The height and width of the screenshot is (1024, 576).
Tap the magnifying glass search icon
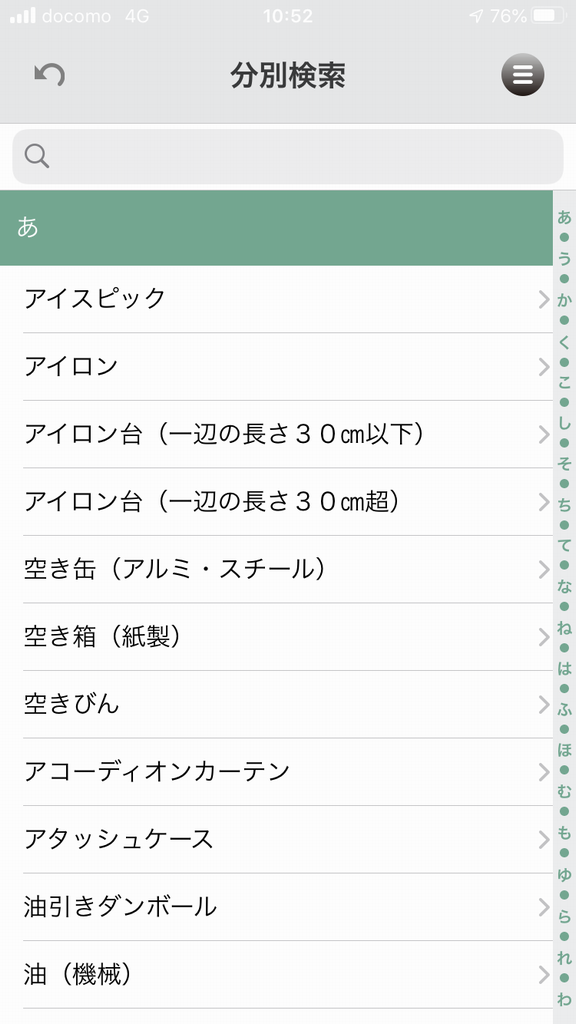pyautogui.click(x=37, y=156)
